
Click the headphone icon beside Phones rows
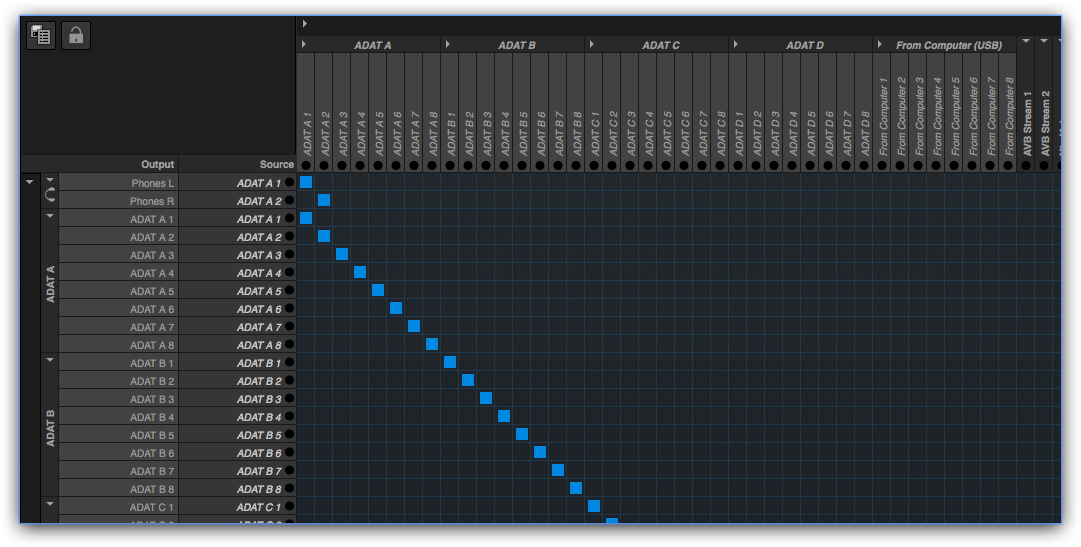[x=49, y=193]
